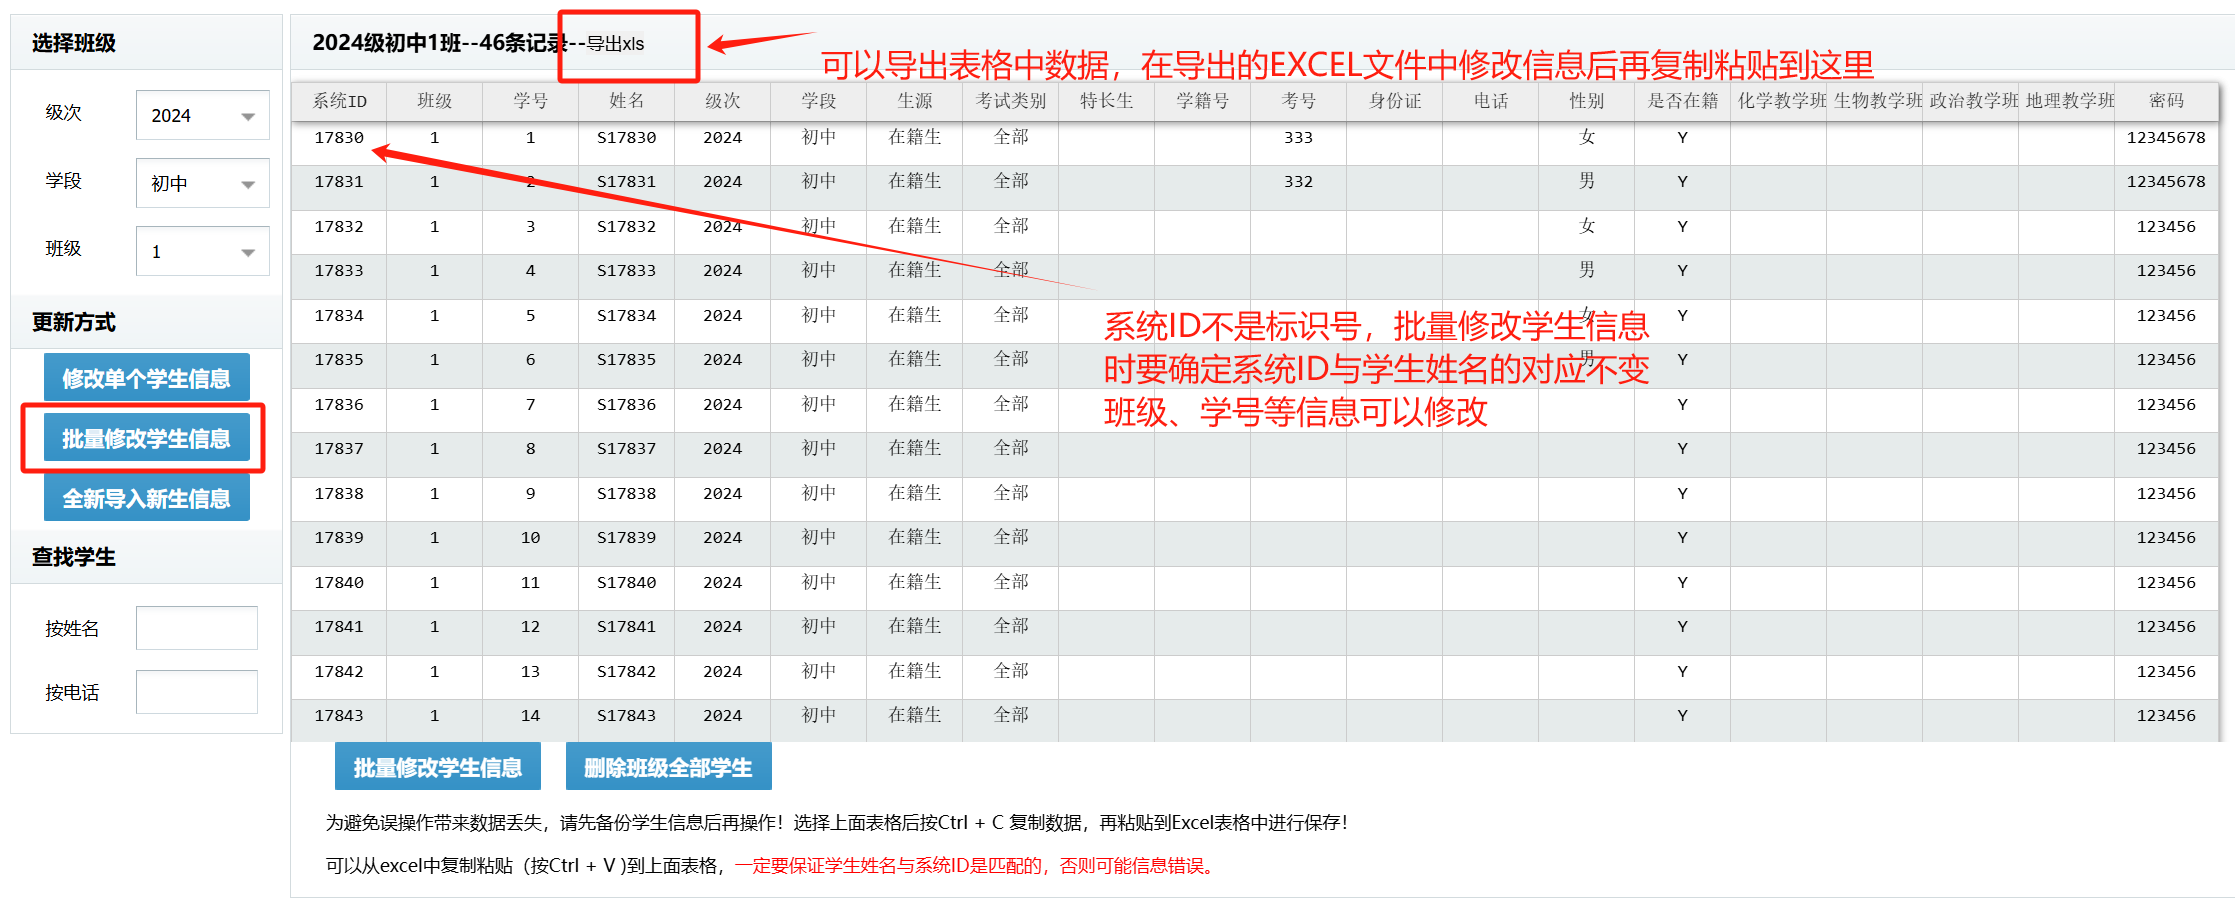
Task: Click the 考号 cell containing 333
Action: click(1298, 138)
